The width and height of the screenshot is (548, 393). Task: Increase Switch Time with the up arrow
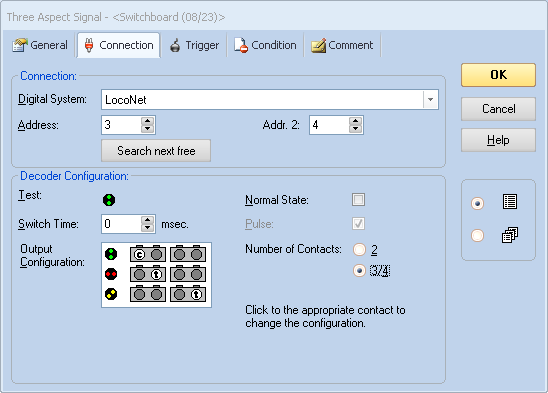coord(147,220)
